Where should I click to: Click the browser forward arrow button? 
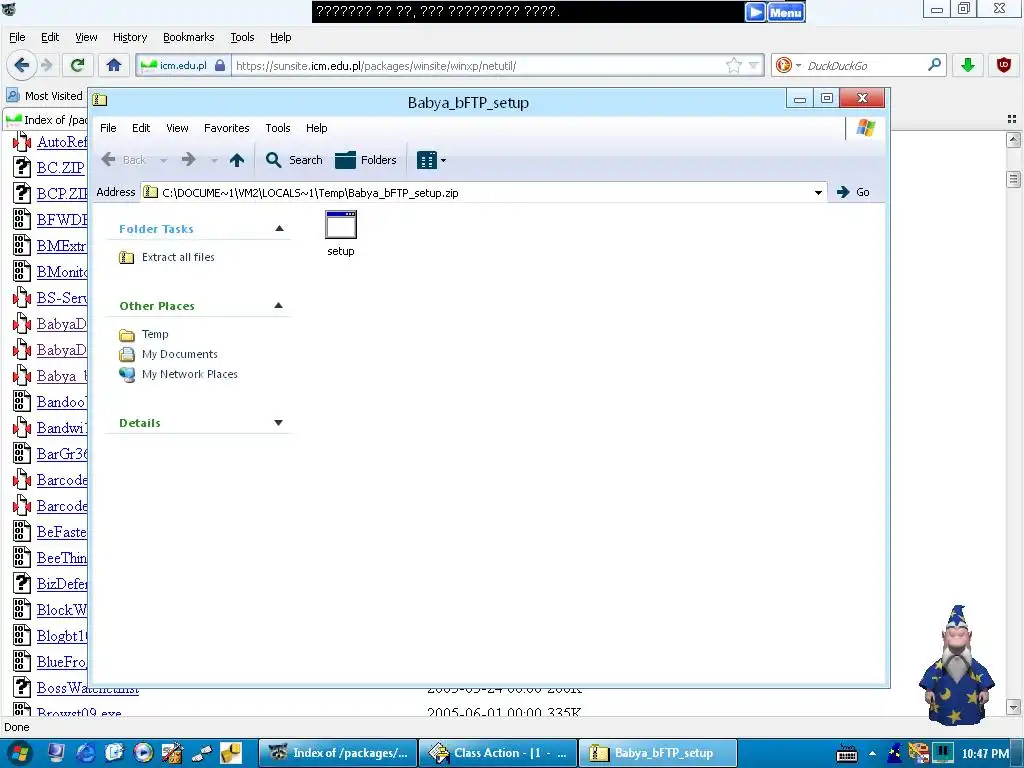tap(47, 65)
